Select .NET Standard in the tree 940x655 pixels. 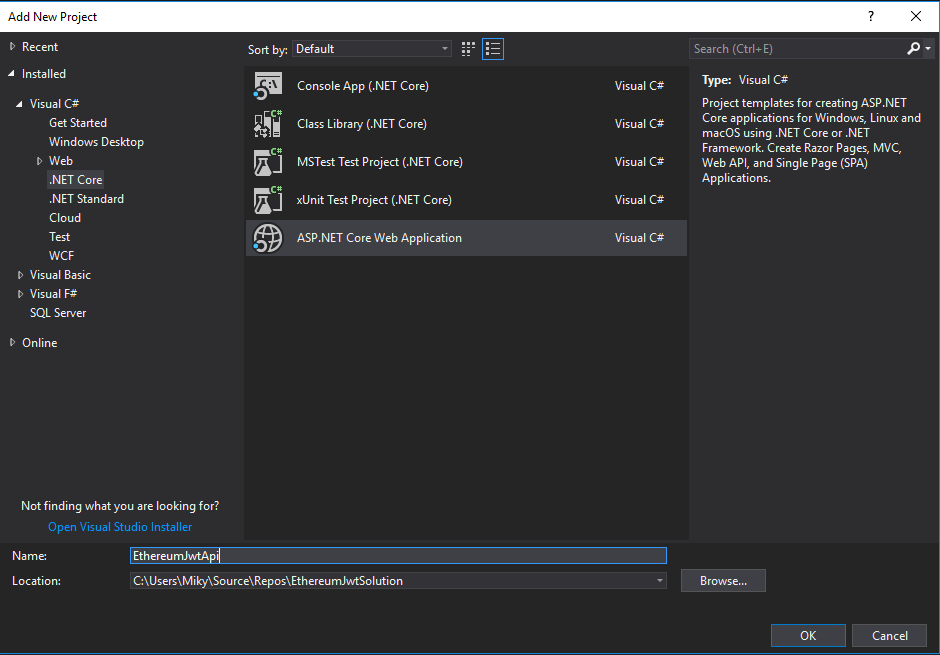[x=86, y=199]
